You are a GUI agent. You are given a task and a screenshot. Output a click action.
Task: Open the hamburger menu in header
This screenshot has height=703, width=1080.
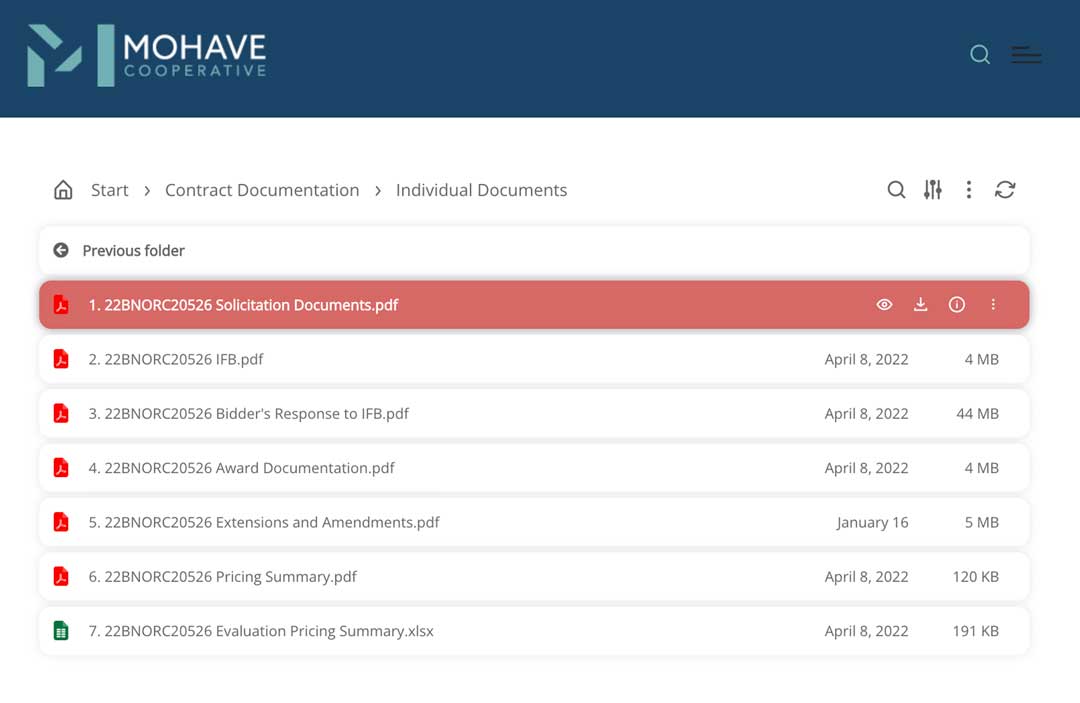1026,54
